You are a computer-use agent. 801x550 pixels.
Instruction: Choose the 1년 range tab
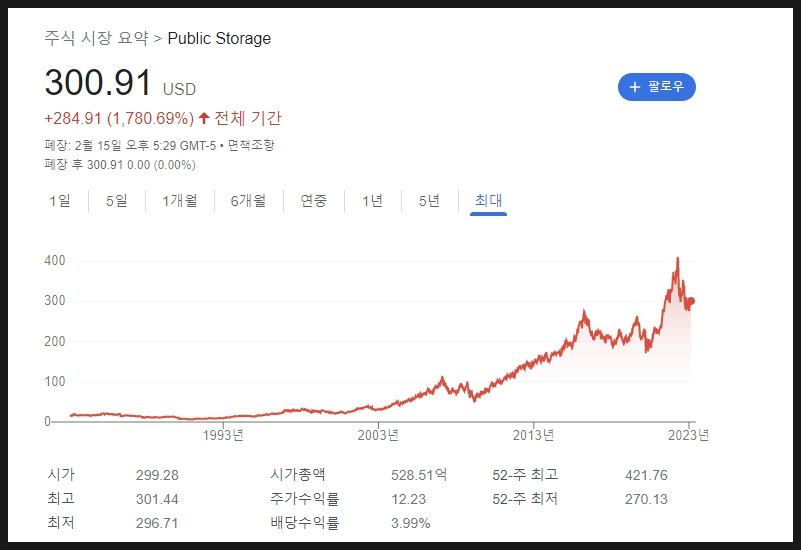(x=372, y=201)
